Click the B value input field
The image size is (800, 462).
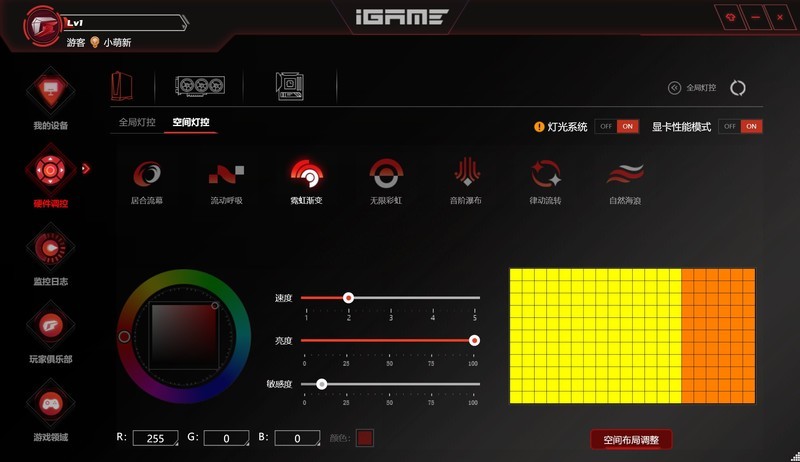pyautogui.click(x=297, y=438)
